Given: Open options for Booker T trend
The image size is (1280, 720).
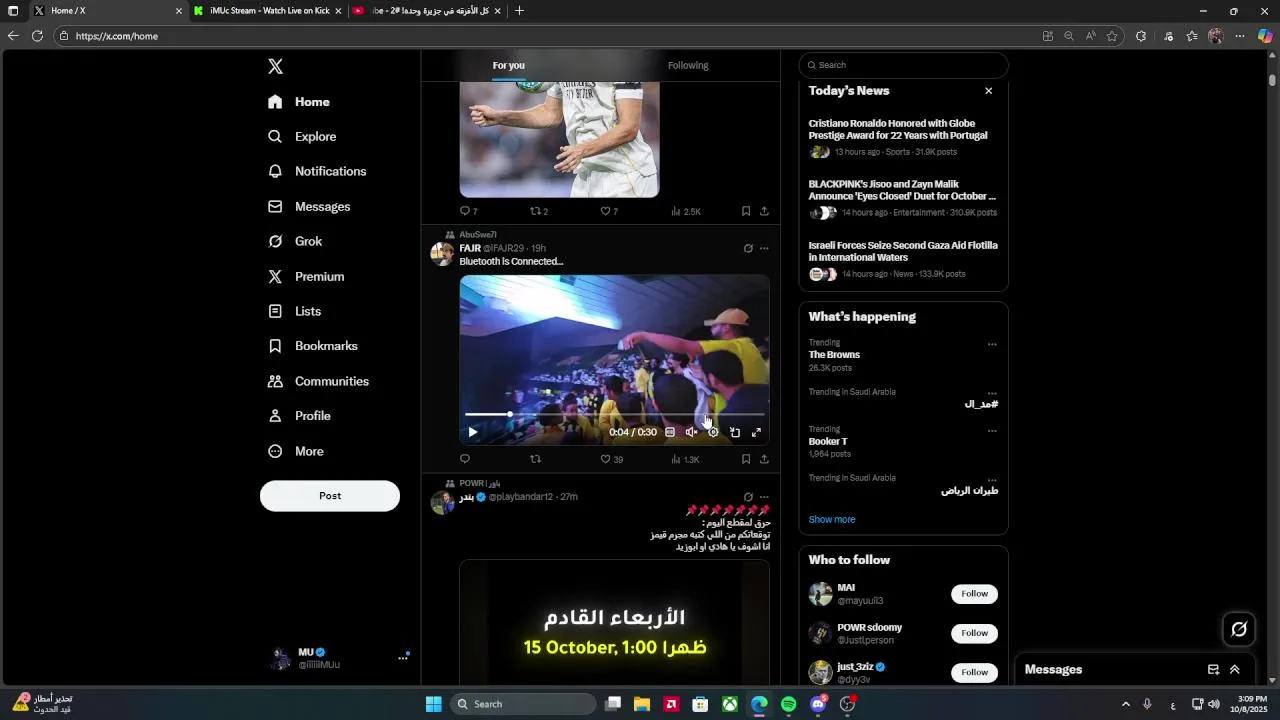Looking at the screenshot, I should pyautogui.click(x=992, y=431).
